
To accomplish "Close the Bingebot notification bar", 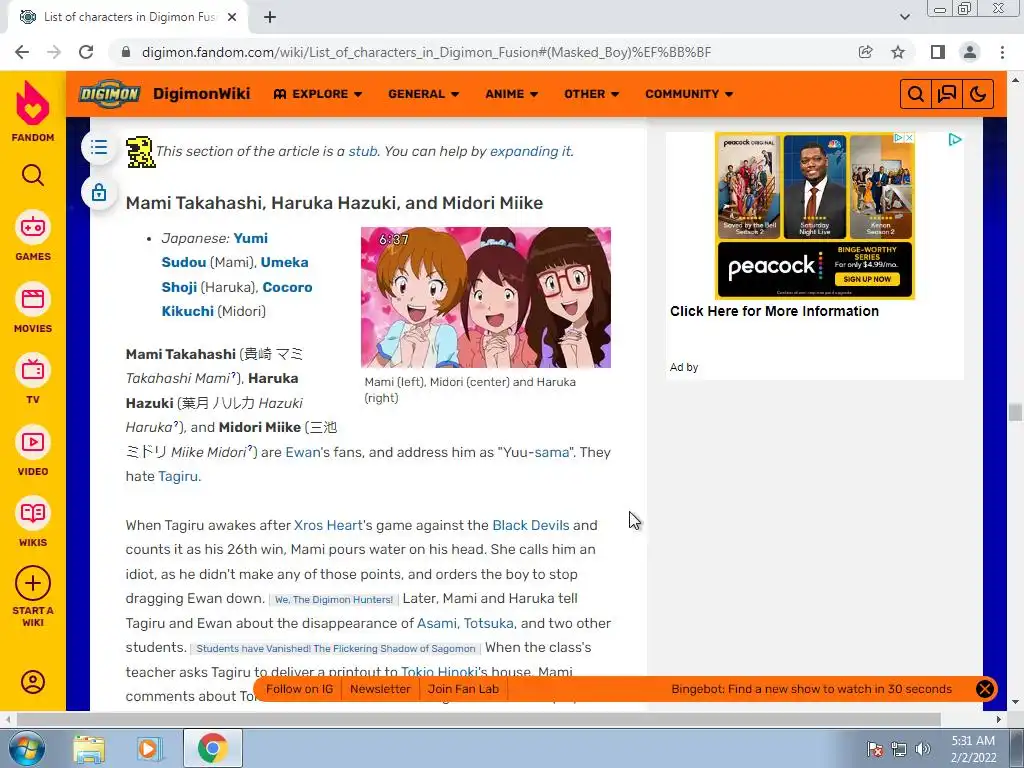I will click(984, 689).
